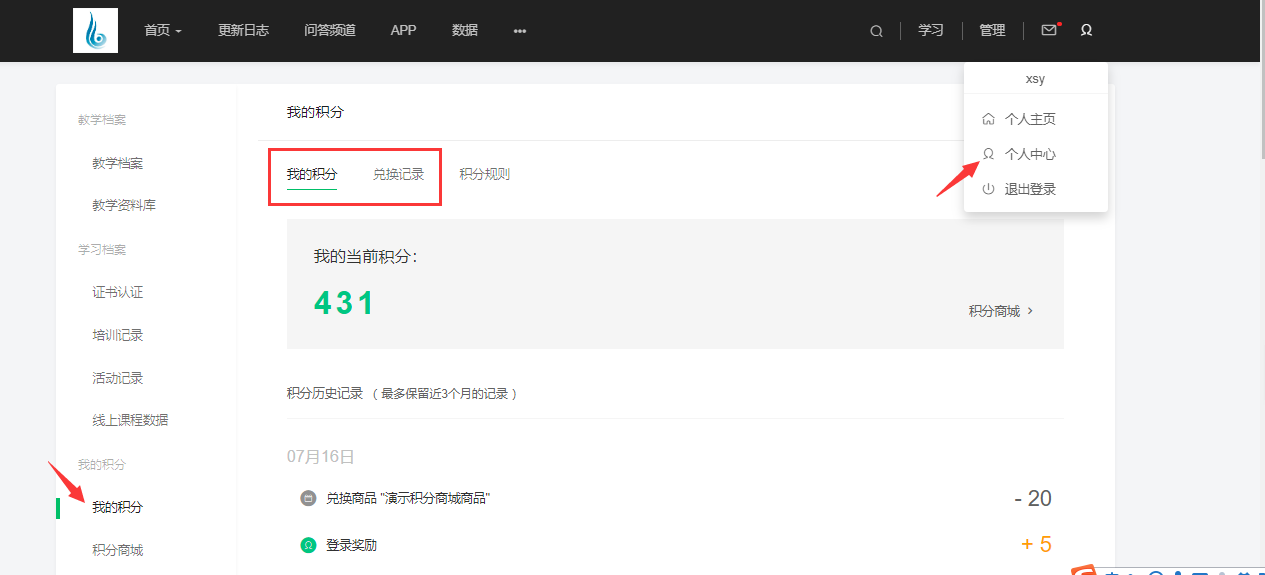The height and width of the screenshot is (575, 1265).
Task: Open the mail messages icon
Action: (1048, 30)
